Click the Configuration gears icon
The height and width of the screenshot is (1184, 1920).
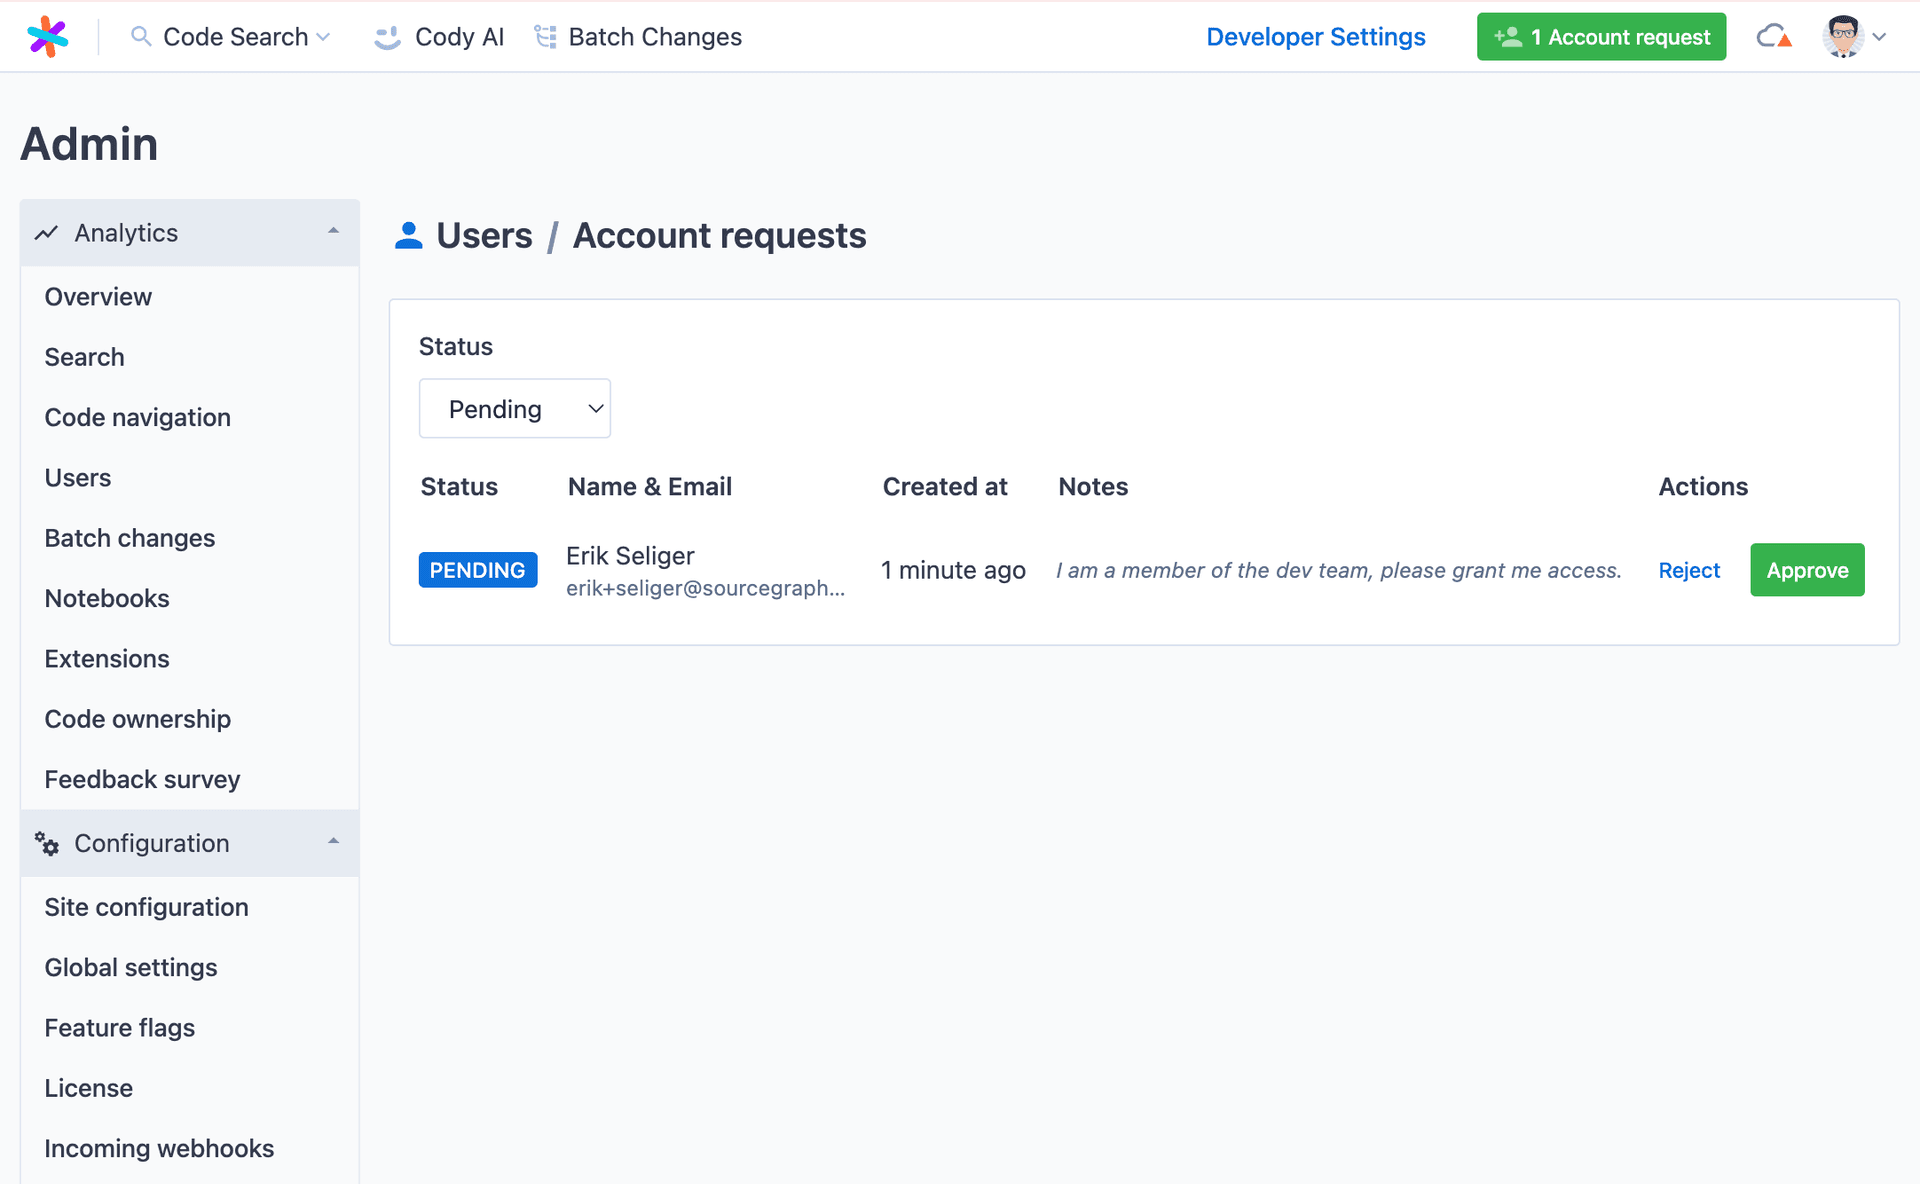(47, 843)
